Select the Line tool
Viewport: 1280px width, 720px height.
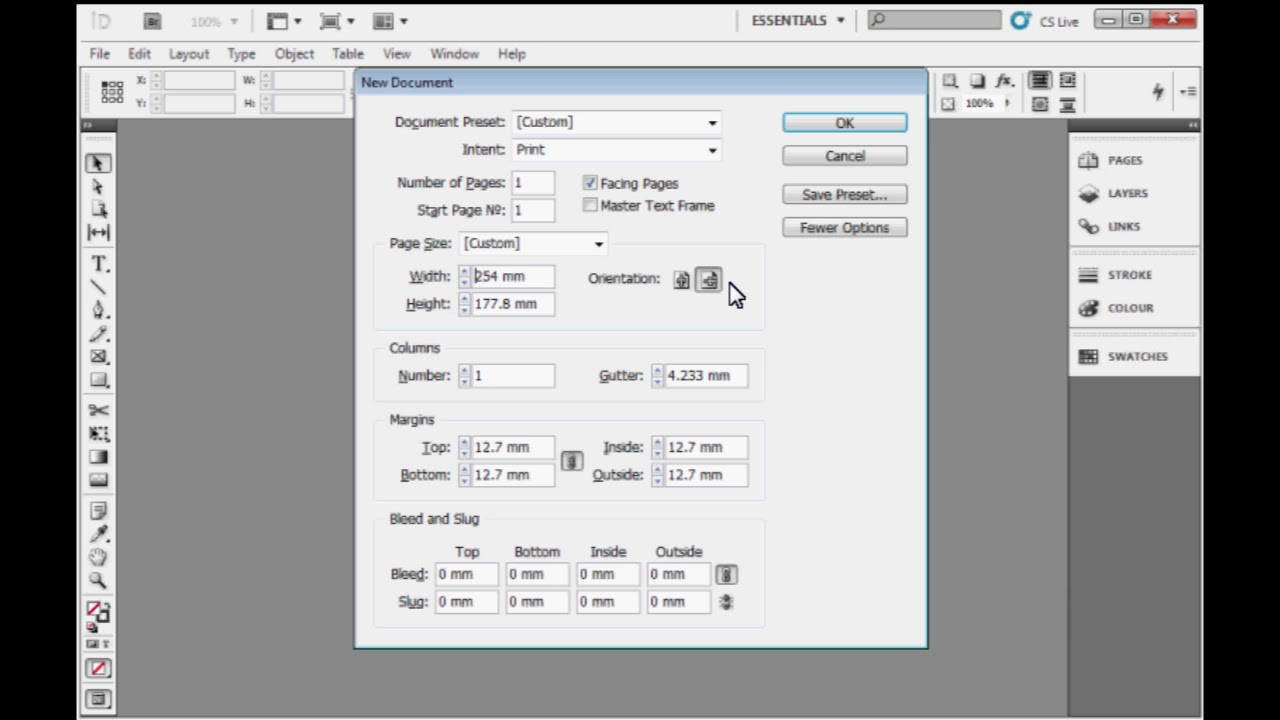(x=98, y=287)
